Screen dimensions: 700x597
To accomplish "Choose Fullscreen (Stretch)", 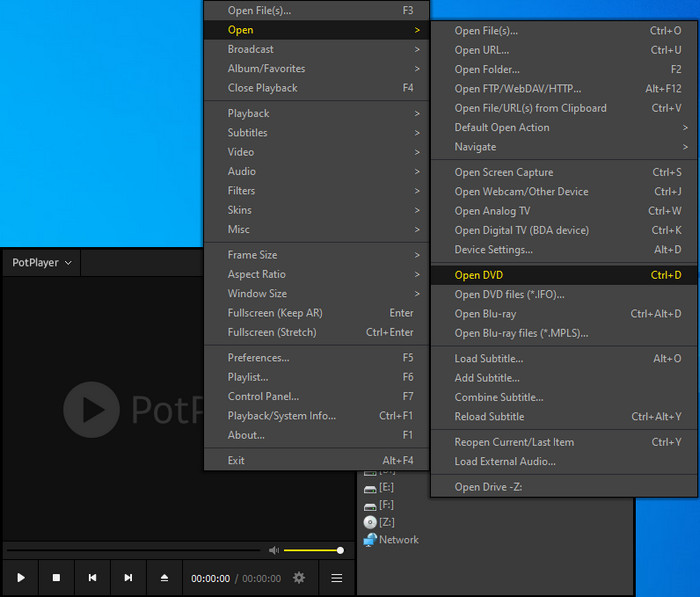I will [x=317, y=332].
